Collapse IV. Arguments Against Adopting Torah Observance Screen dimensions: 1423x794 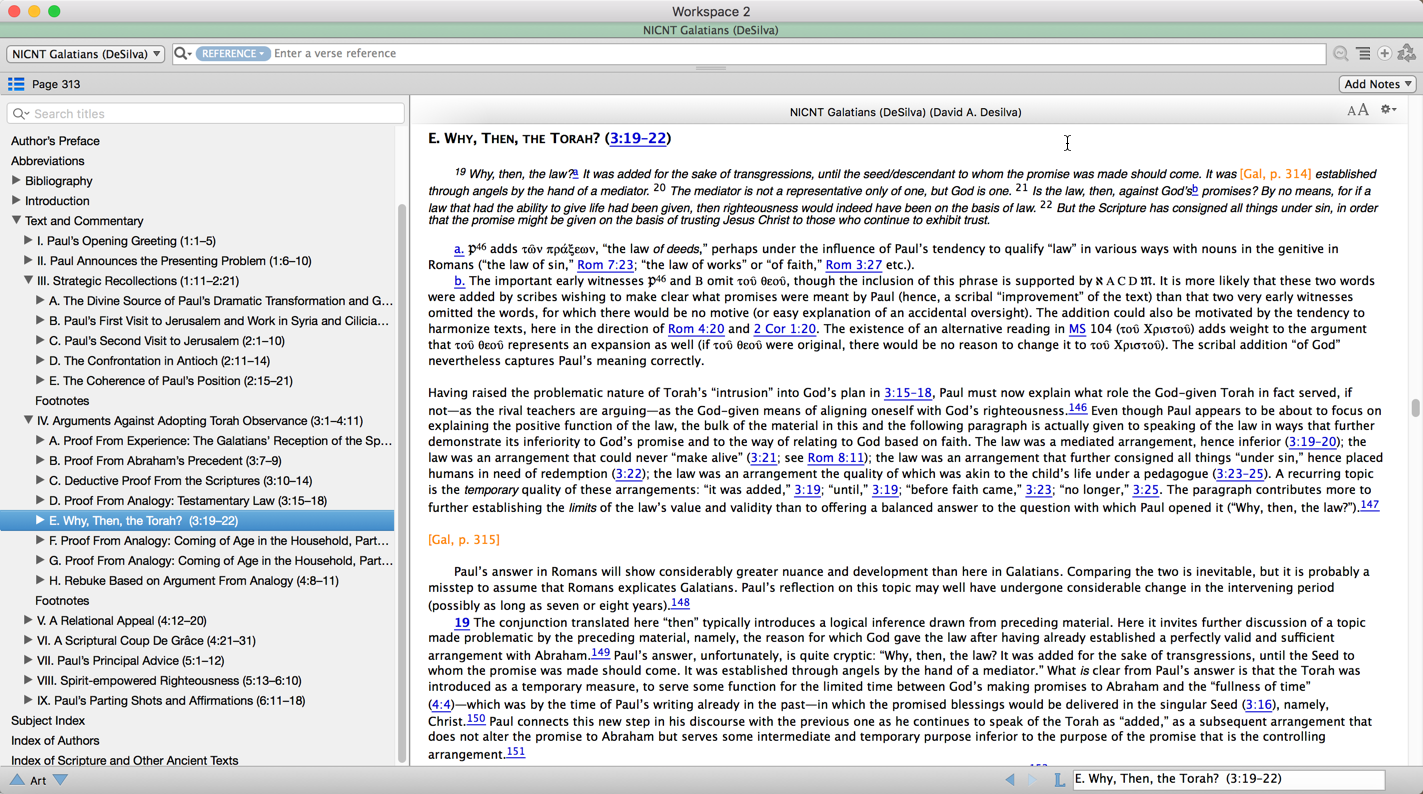click(28, 421)
